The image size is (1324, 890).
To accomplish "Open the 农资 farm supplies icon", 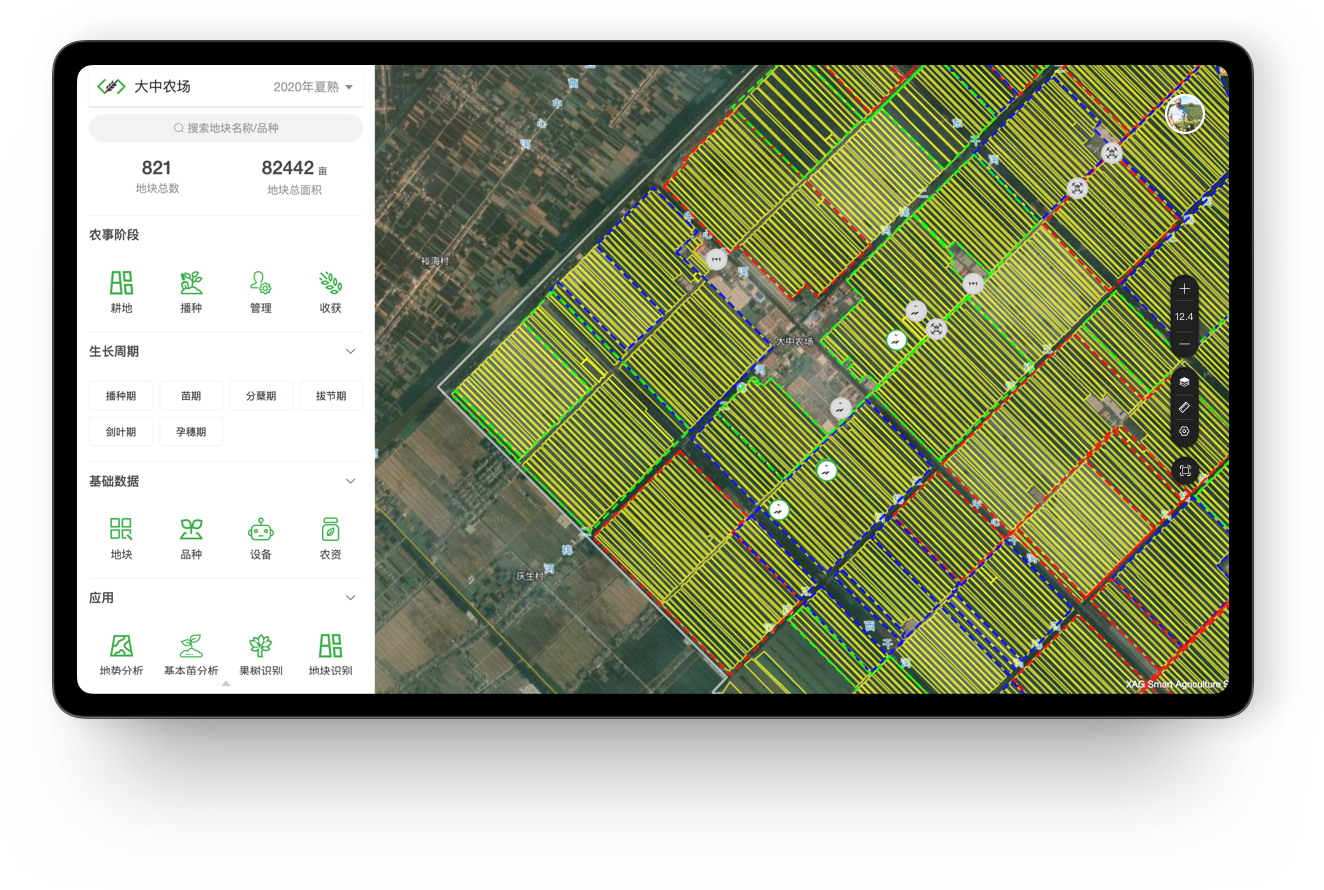I will pyautogui.click(x=330, y=538).
